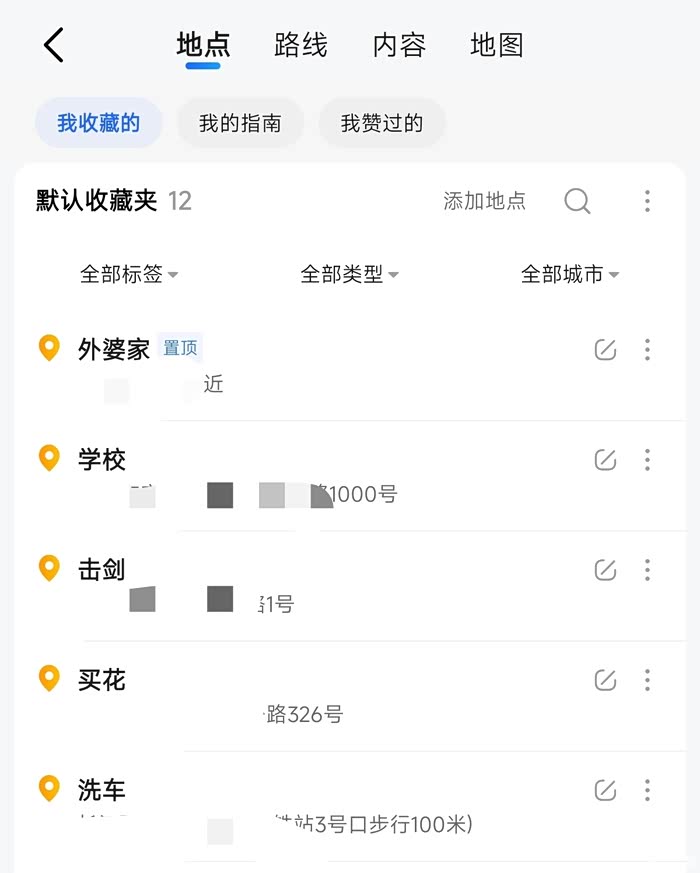Select the 我收藏的 filter chip
Screen dimensions: 700x873
[x=98, y=123]
